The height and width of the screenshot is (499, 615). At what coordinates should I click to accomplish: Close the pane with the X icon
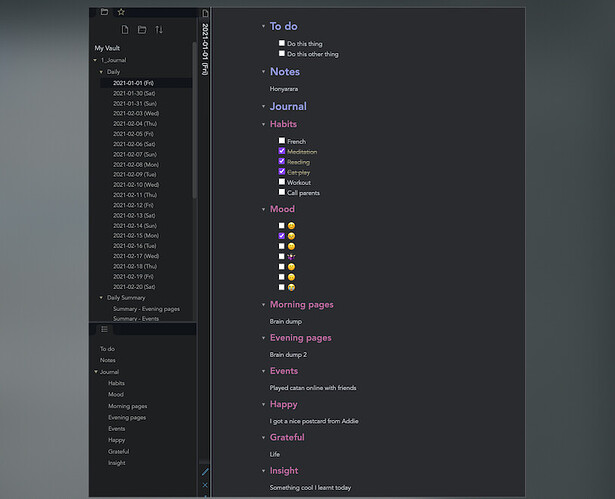[205, 485]
